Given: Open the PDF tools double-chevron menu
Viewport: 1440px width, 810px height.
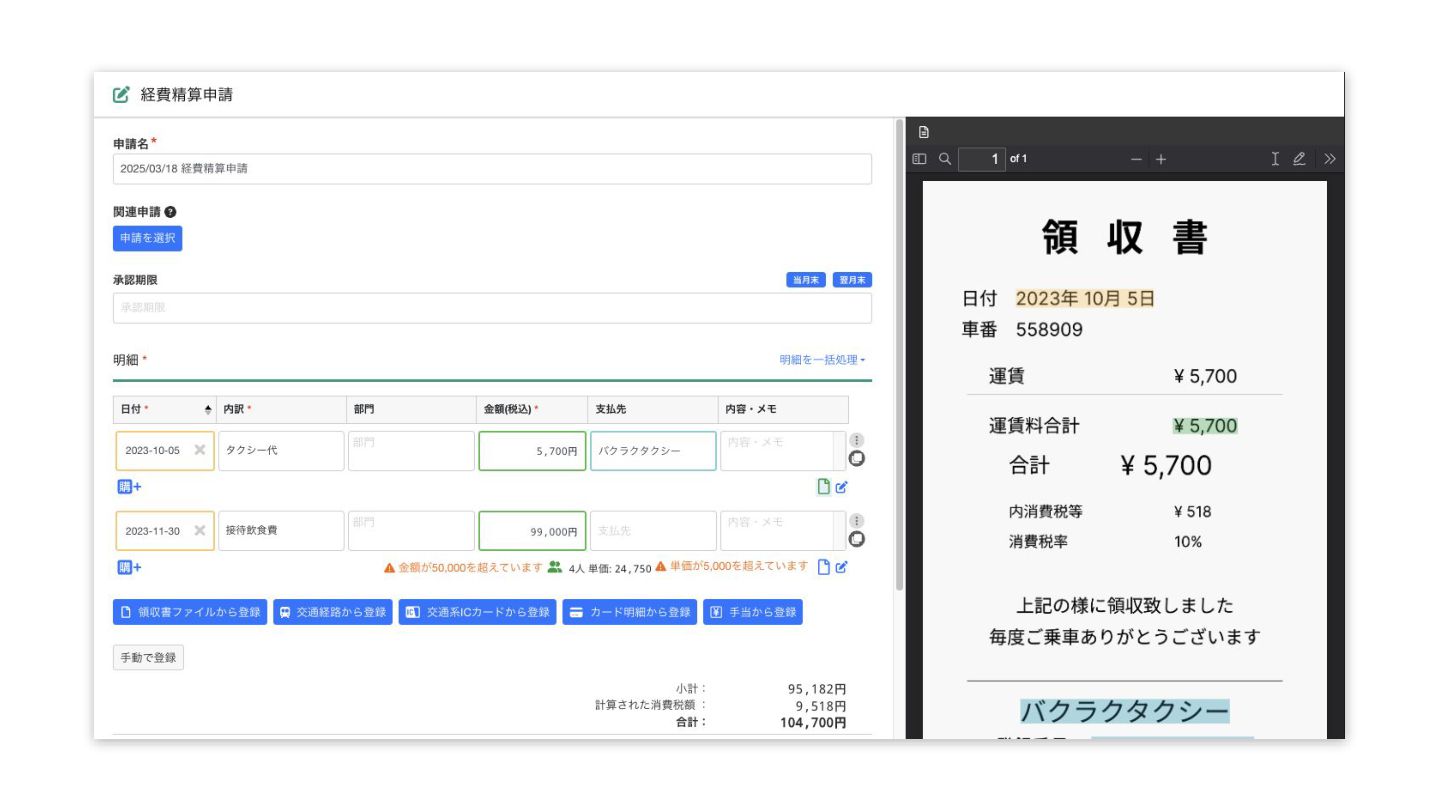Looking at the screenshot, I should 1329,159.
